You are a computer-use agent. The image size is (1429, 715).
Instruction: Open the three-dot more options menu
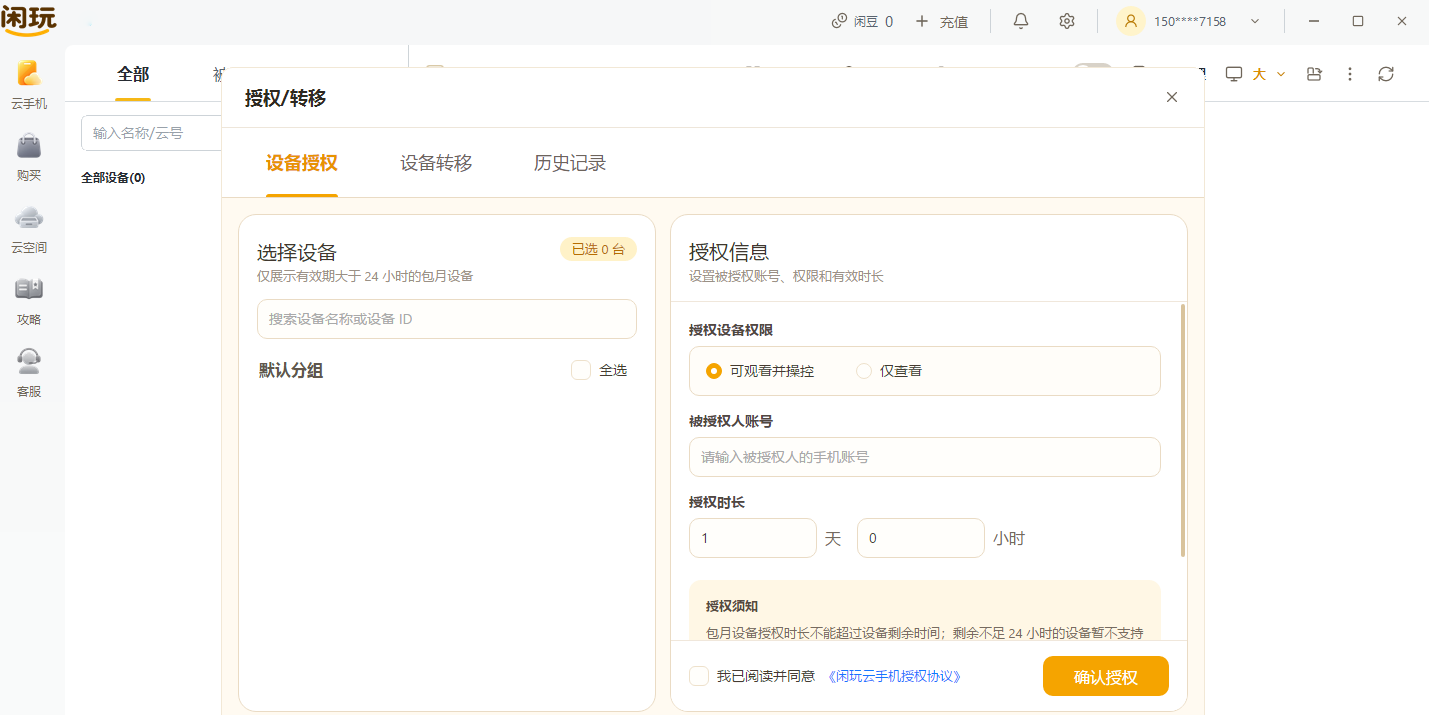1350,74
